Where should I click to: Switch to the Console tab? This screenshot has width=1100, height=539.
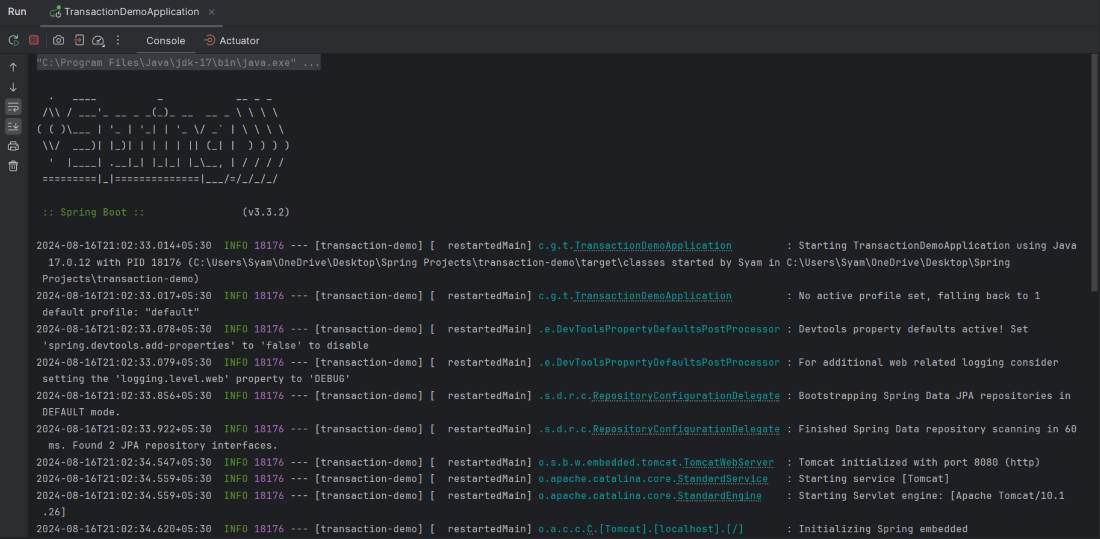(x=165, y=41)
